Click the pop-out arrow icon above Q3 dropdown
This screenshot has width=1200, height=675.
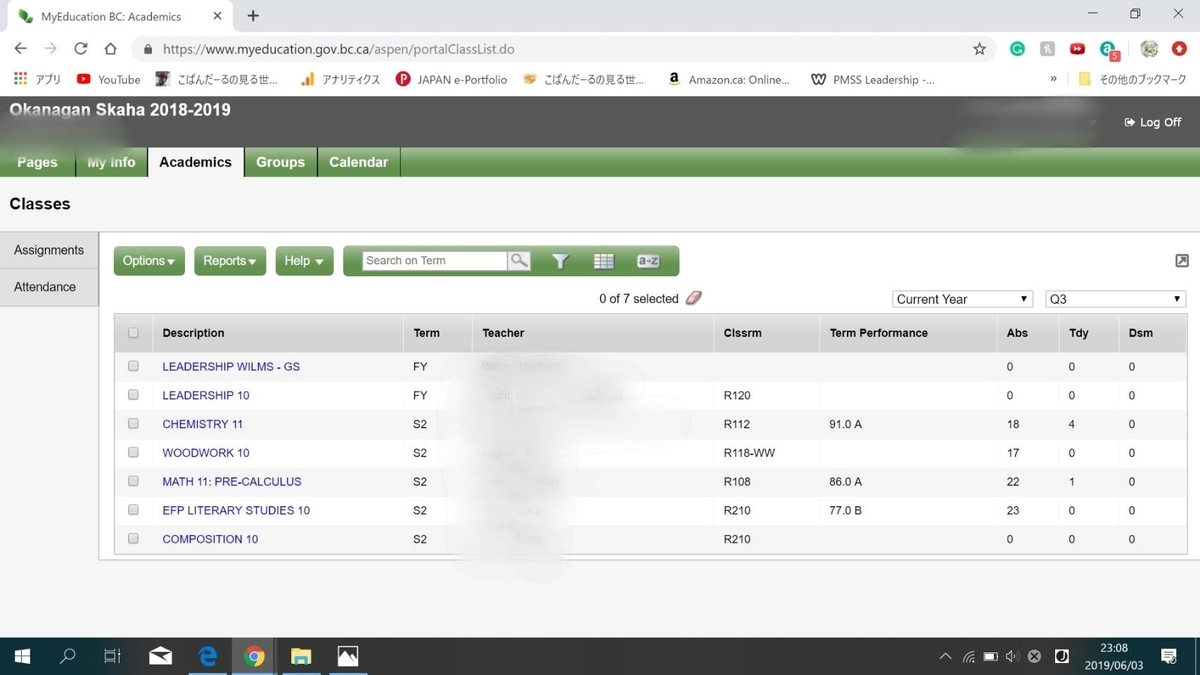(x=1182, y=261)
